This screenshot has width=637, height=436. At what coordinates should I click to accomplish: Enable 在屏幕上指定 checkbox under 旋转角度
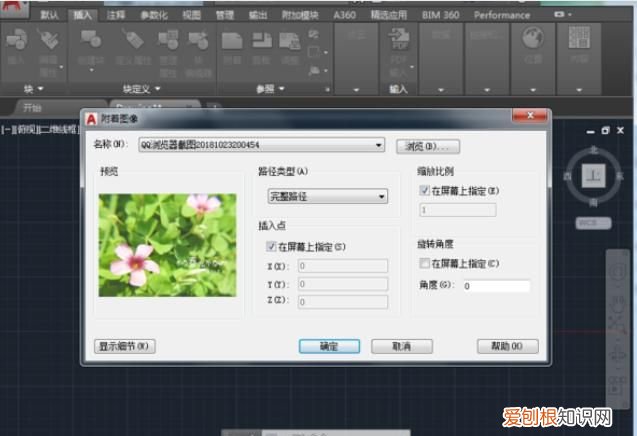pyautogui.click(x=424, y=263)
